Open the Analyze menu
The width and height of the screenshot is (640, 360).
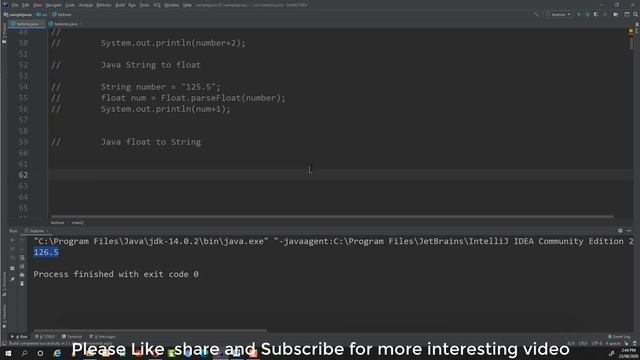click(x=85, y=5)
